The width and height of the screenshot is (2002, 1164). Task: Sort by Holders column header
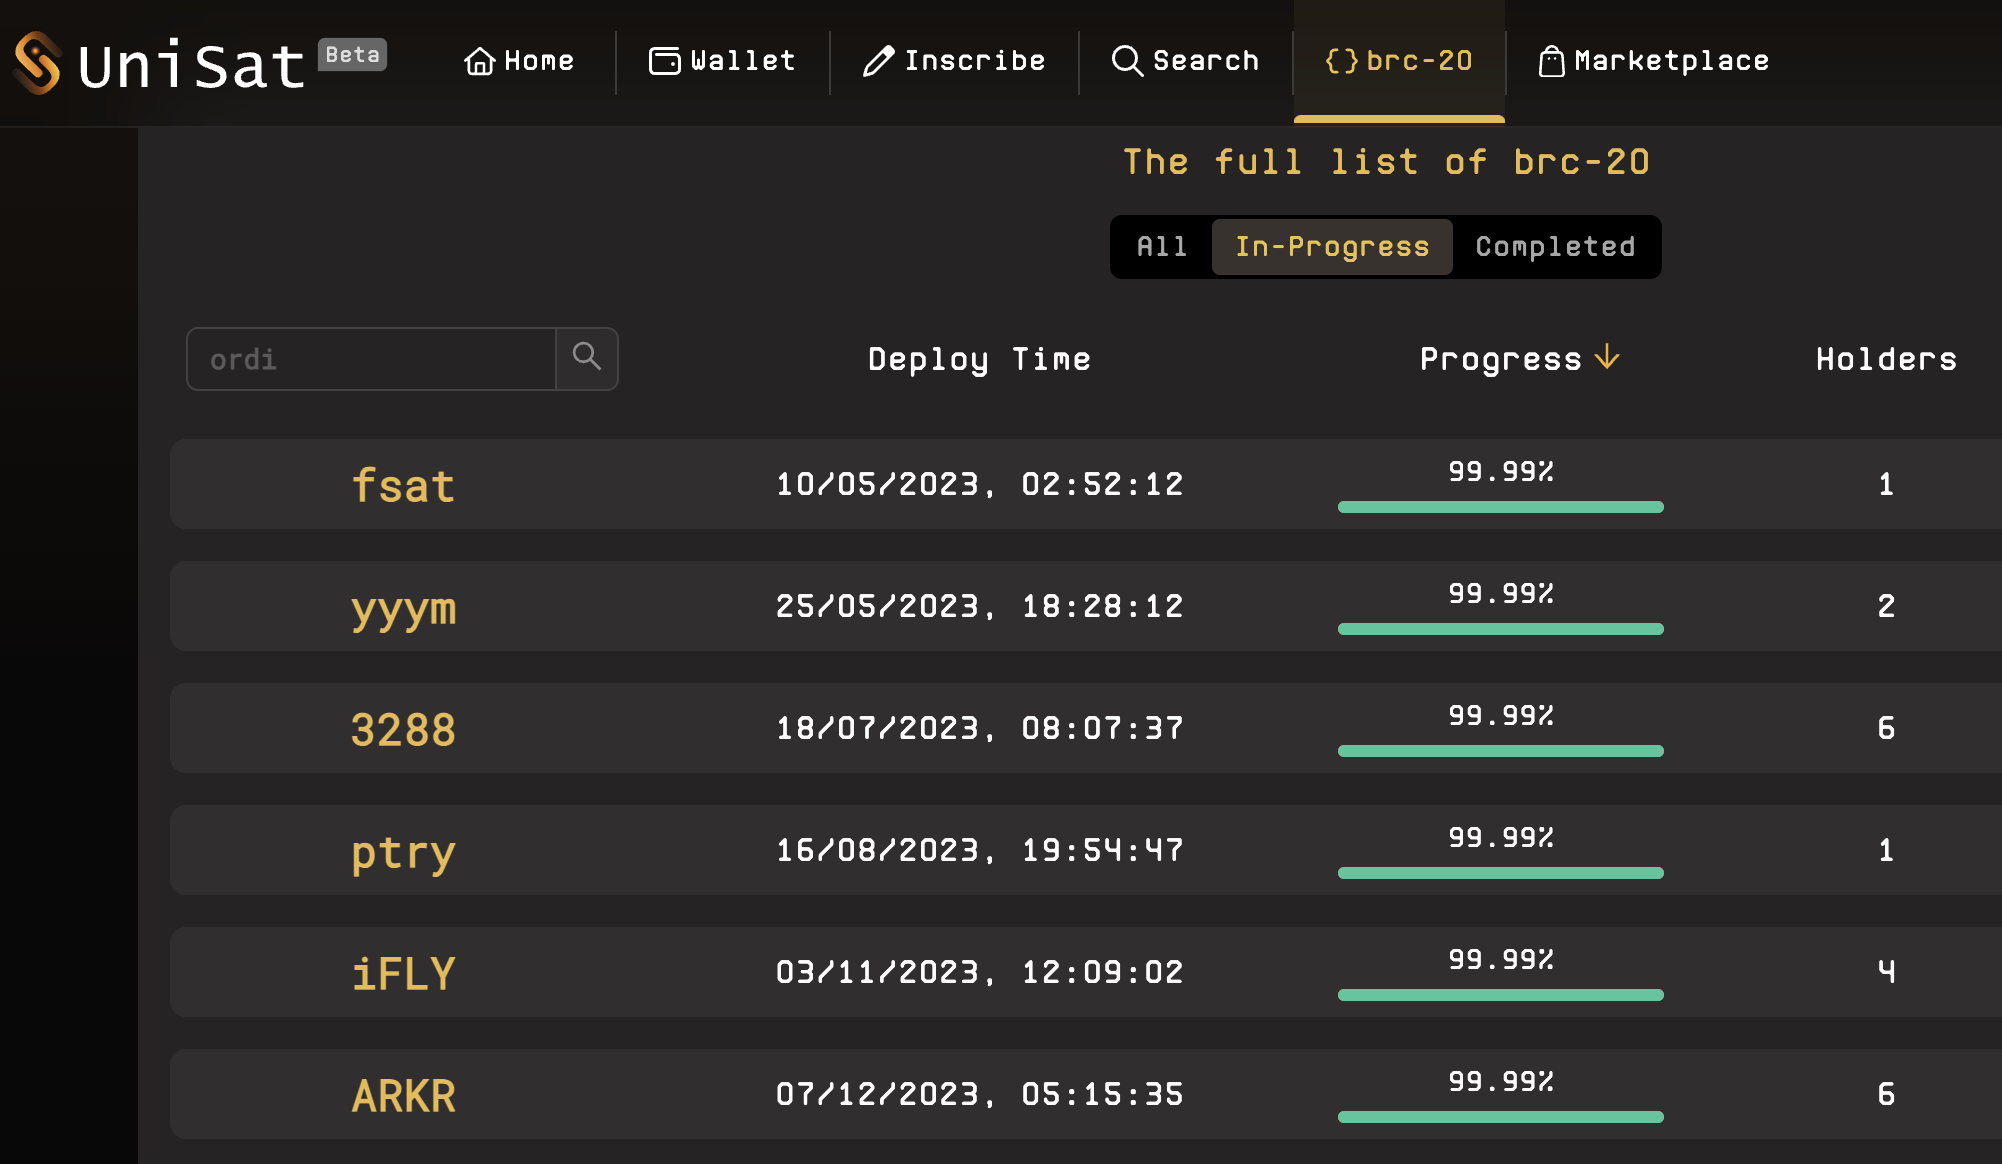tap(1886, 359)
